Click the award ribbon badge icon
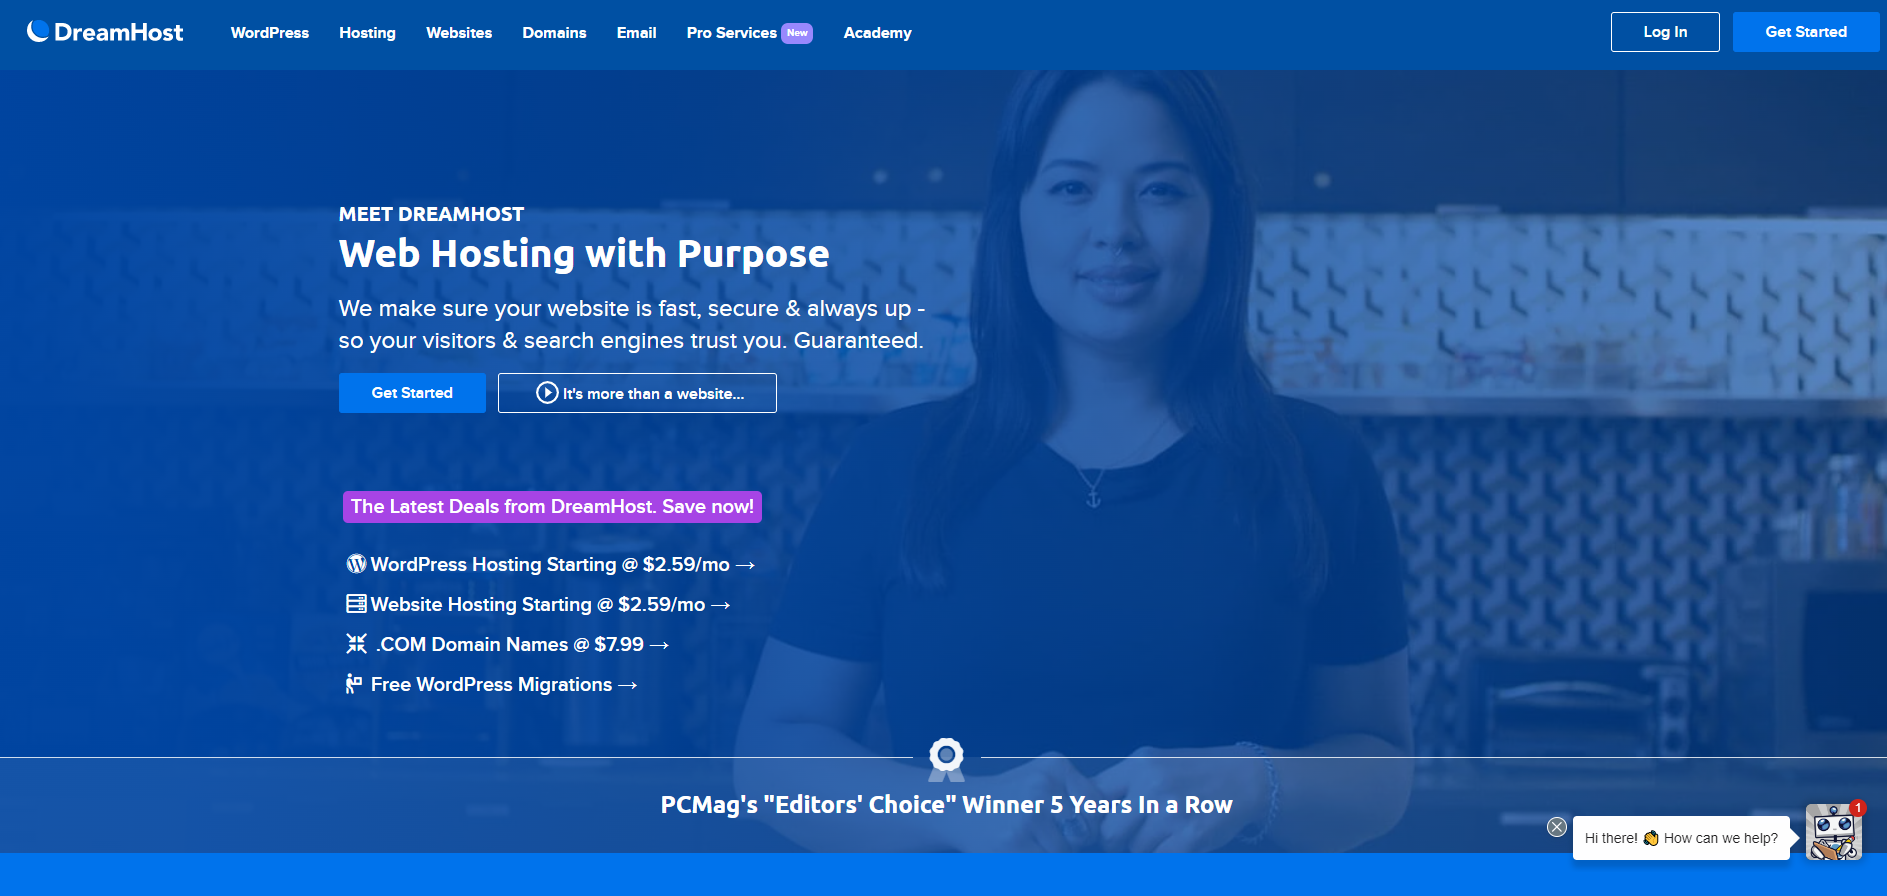1887x896 pixels. 946,760
